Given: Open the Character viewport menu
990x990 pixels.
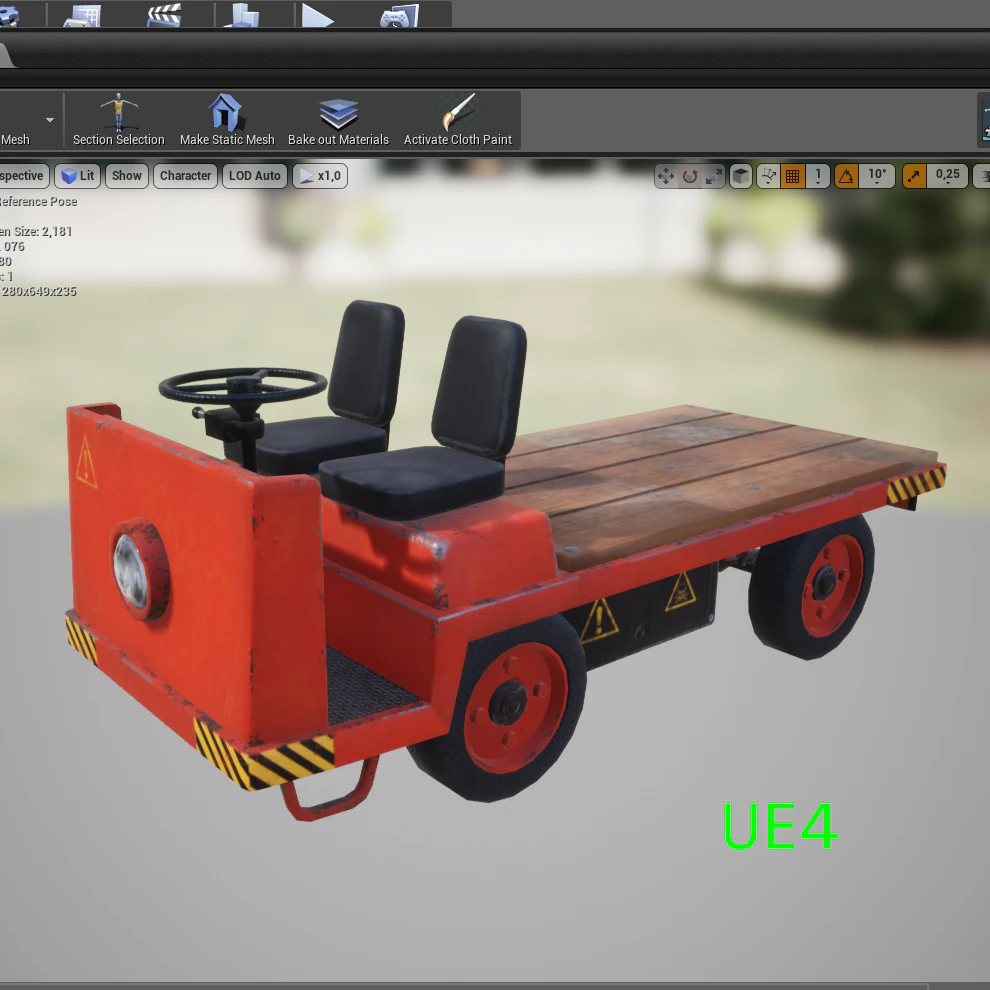Looking at the screenshot, I should (185, 176).
